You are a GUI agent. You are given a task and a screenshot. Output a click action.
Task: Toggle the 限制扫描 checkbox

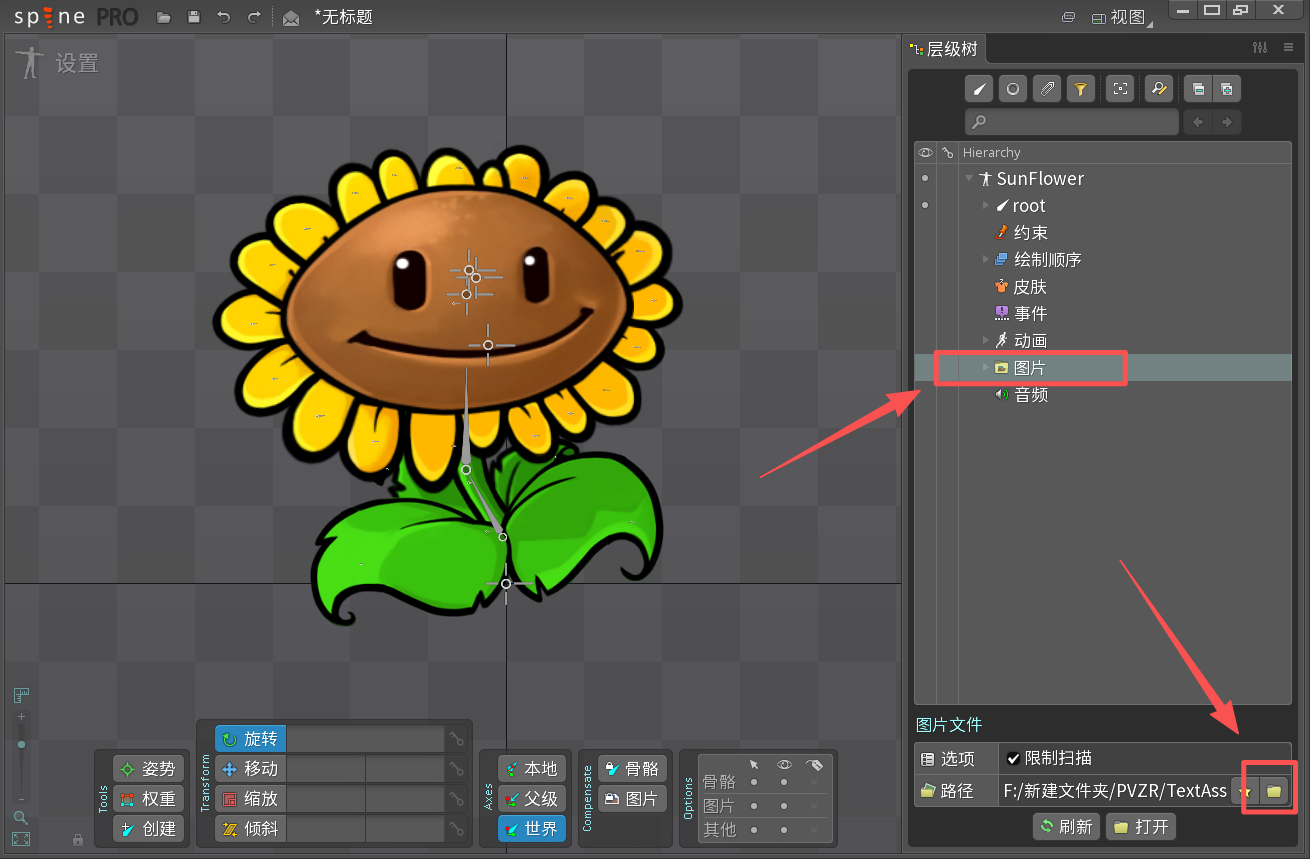click(x=1014, y=759)
